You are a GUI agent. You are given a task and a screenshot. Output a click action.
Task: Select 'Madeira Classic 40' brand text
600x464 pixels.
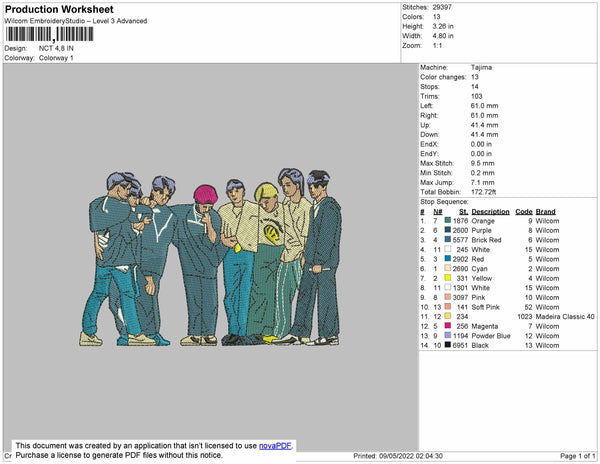[x=565, y=316]
